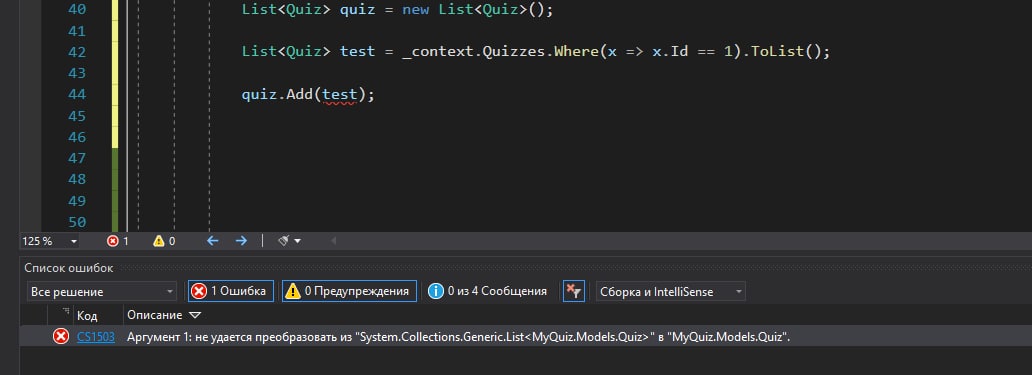This screenshot has height=375, width=1032.
Task: Toggle the "0 из 4 Сообщения" filter
Action: pos(488,291)
